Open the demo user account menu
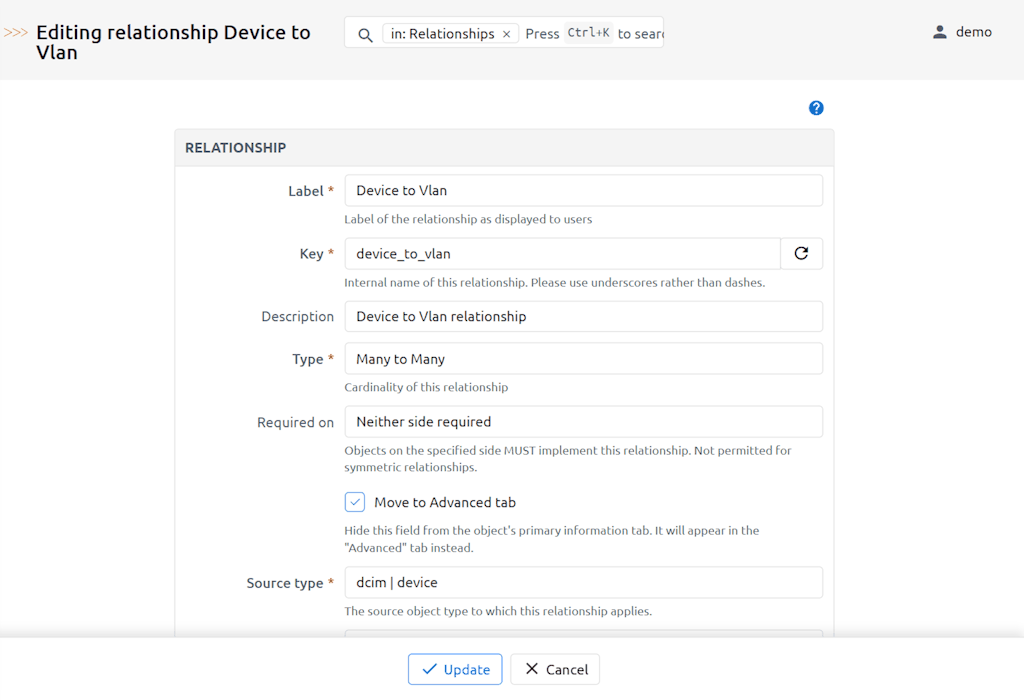The width and height of the screenshot is (1024, 700). [x=962, y=32]
